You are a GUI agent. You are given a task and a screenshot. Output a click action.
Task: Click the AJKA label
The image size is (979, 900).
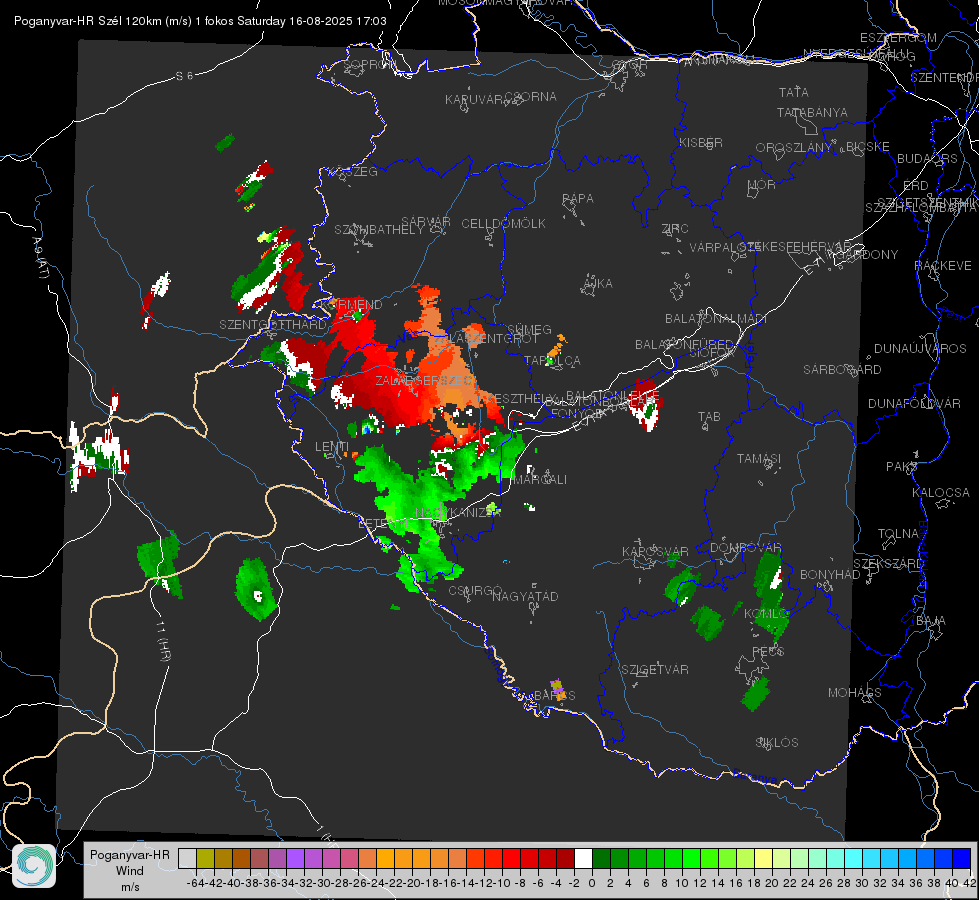[598, 284]
